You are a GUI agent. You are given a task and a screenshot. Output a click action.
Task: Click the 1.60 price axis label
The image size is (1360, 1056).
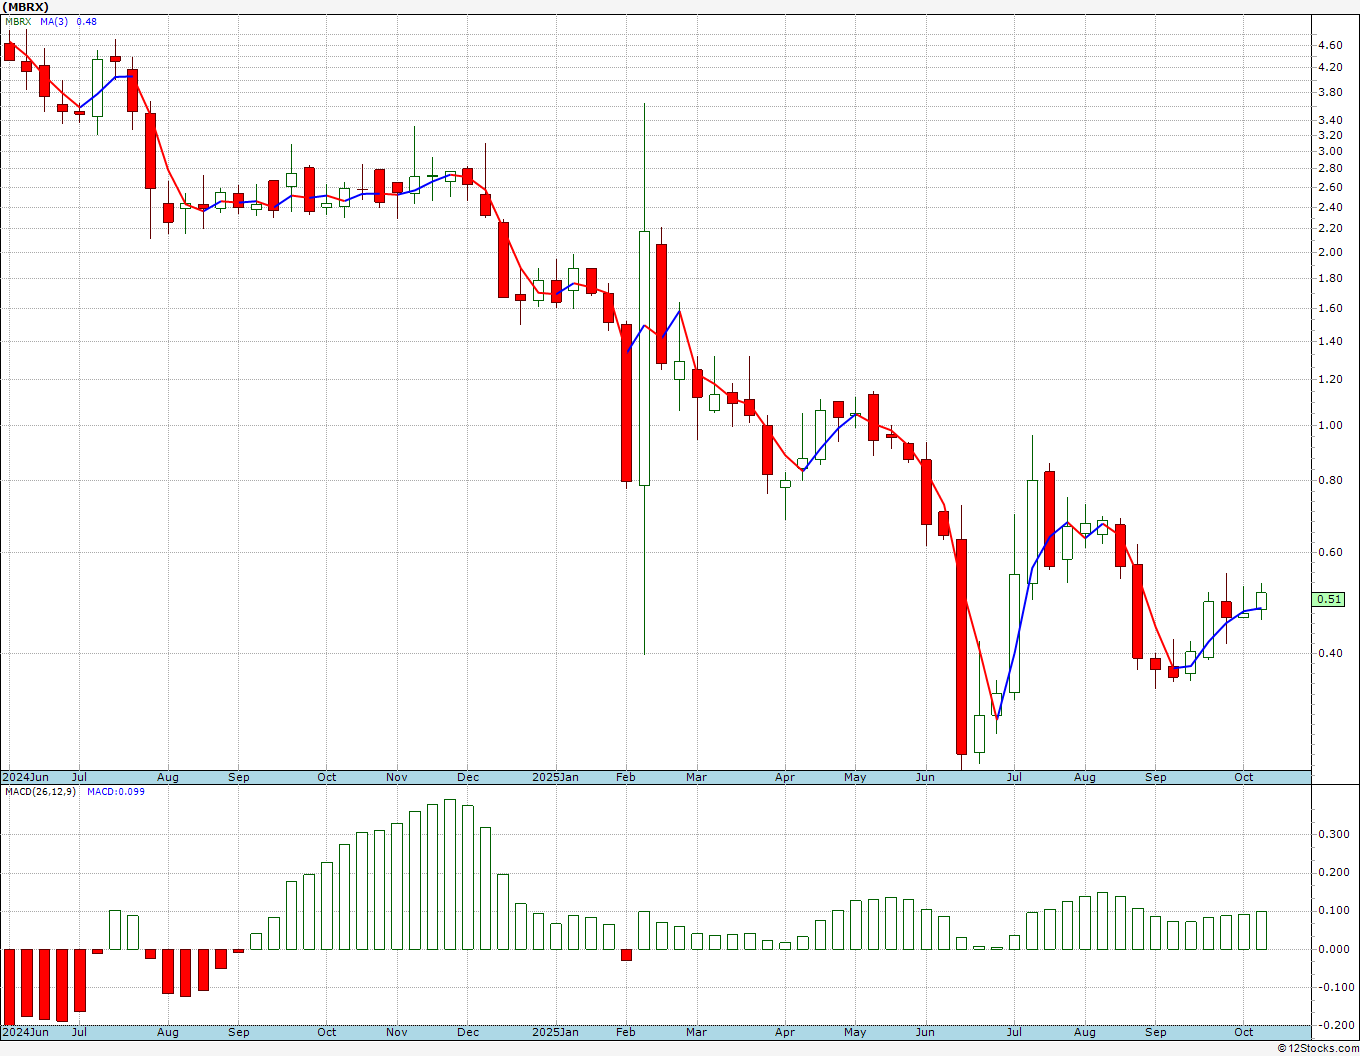point(1330,309)
